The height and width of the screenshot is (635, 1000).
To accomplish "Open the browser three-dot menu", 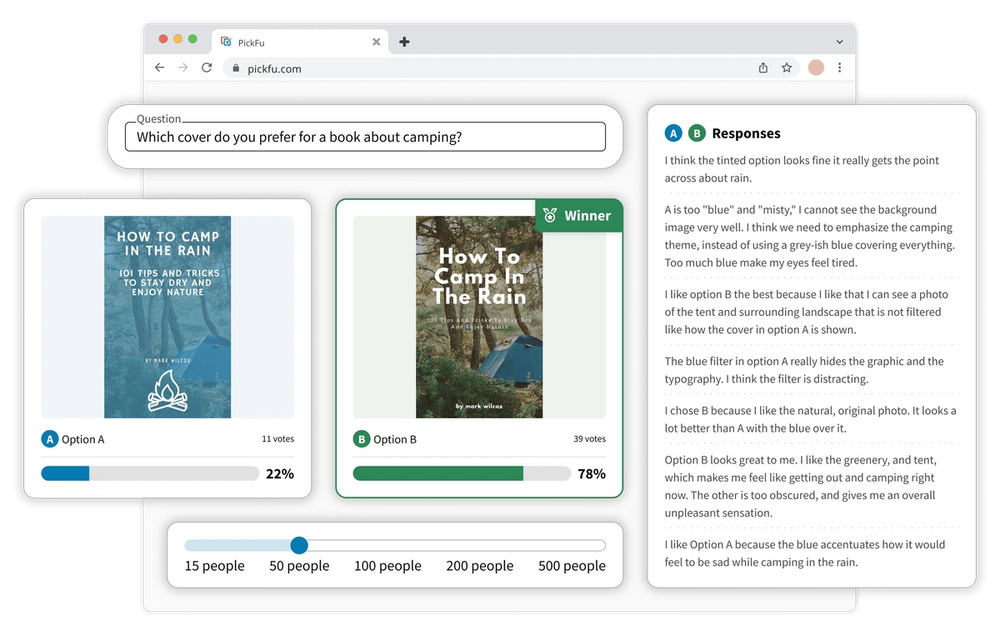I will 839,68.
